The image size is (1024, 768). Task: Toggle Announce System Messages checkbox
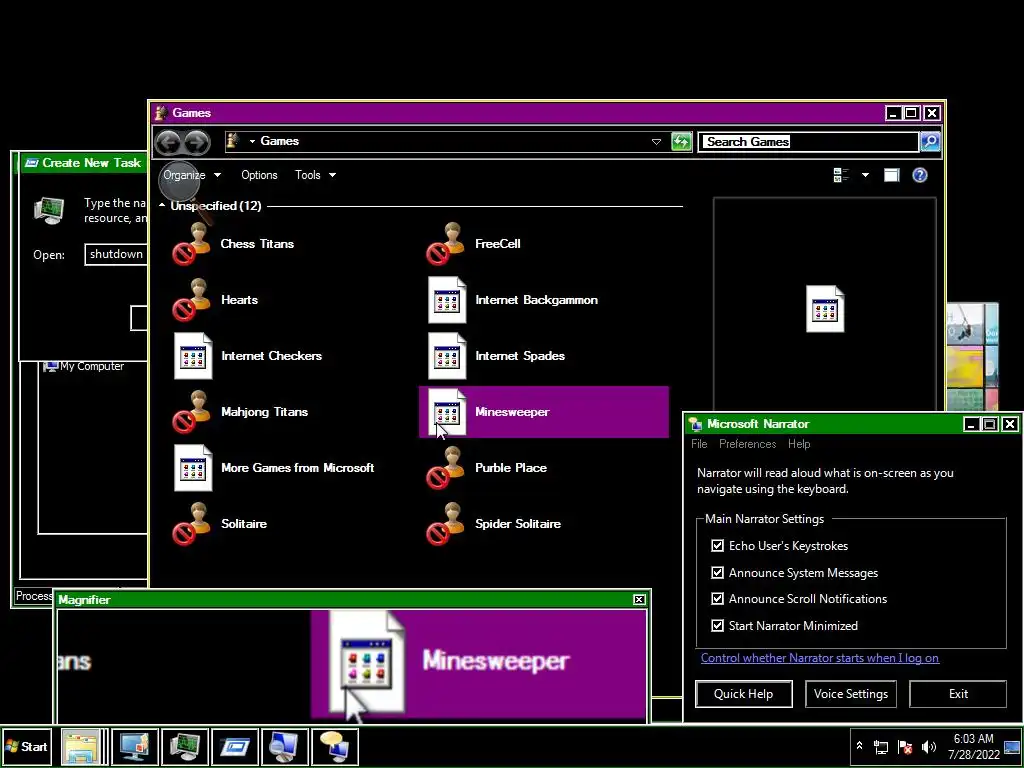(718, 573)
